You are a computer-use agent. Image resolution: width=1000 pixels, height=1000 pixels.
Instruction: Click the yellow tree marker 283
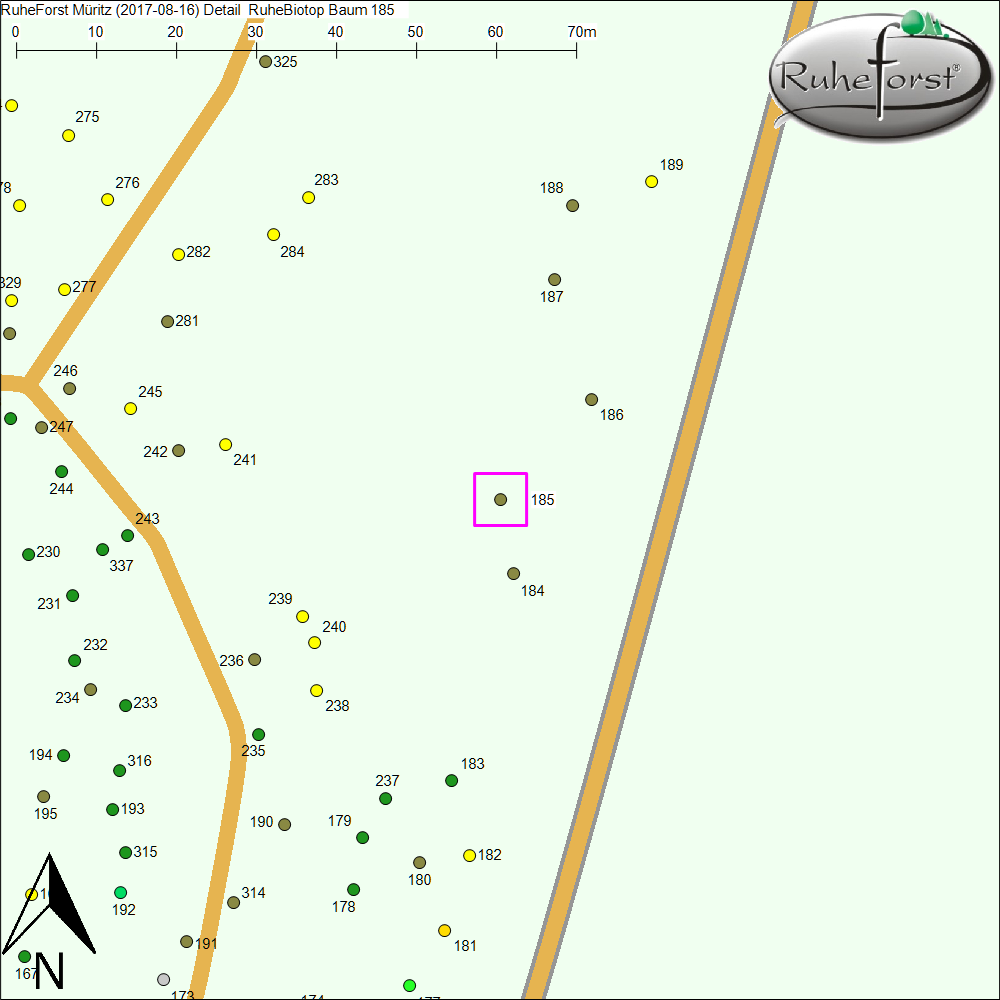(x=308, y=198)
